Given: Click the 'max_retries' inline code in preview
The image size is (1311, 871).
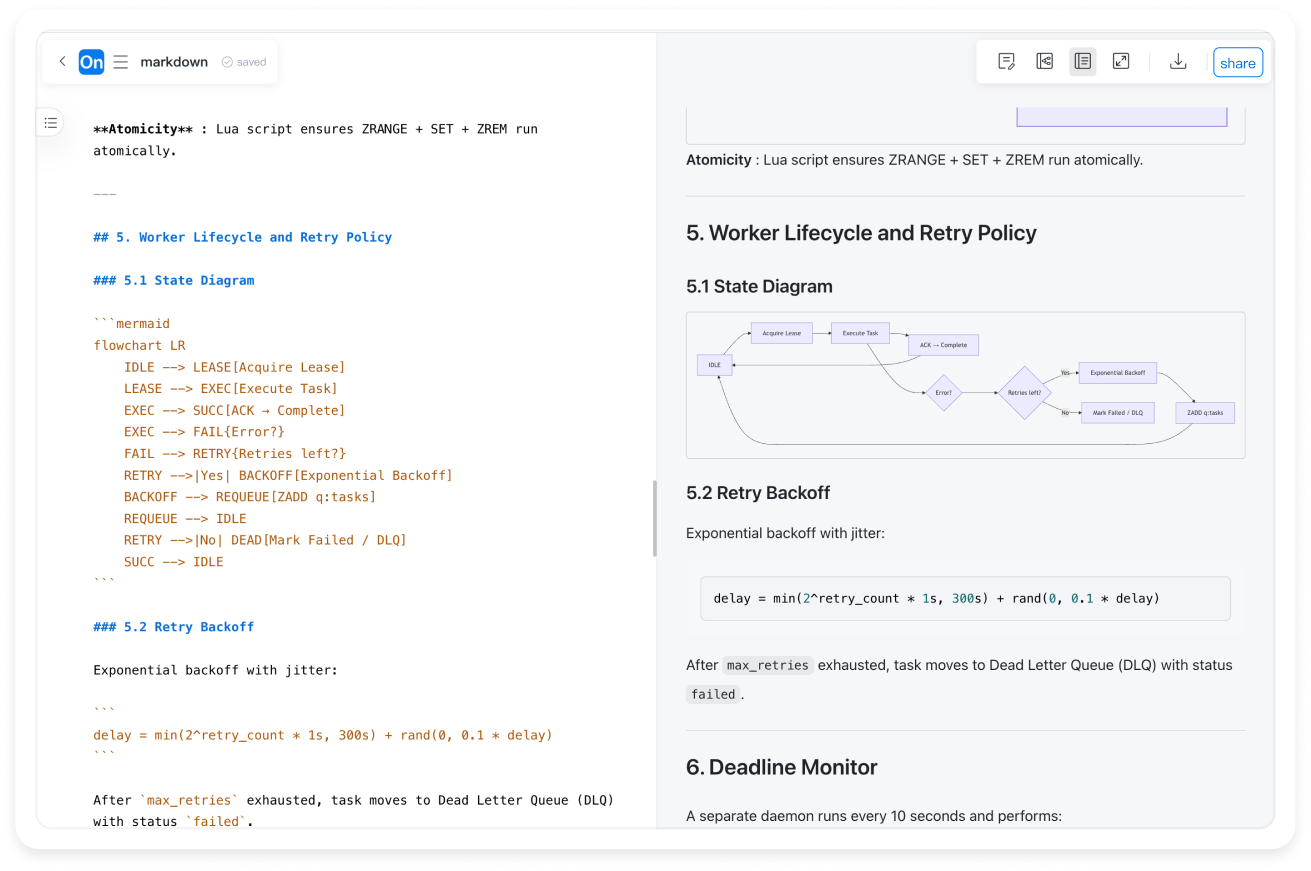Looking at the screenshot, I should pyautogui.click(x=768, y=665).
